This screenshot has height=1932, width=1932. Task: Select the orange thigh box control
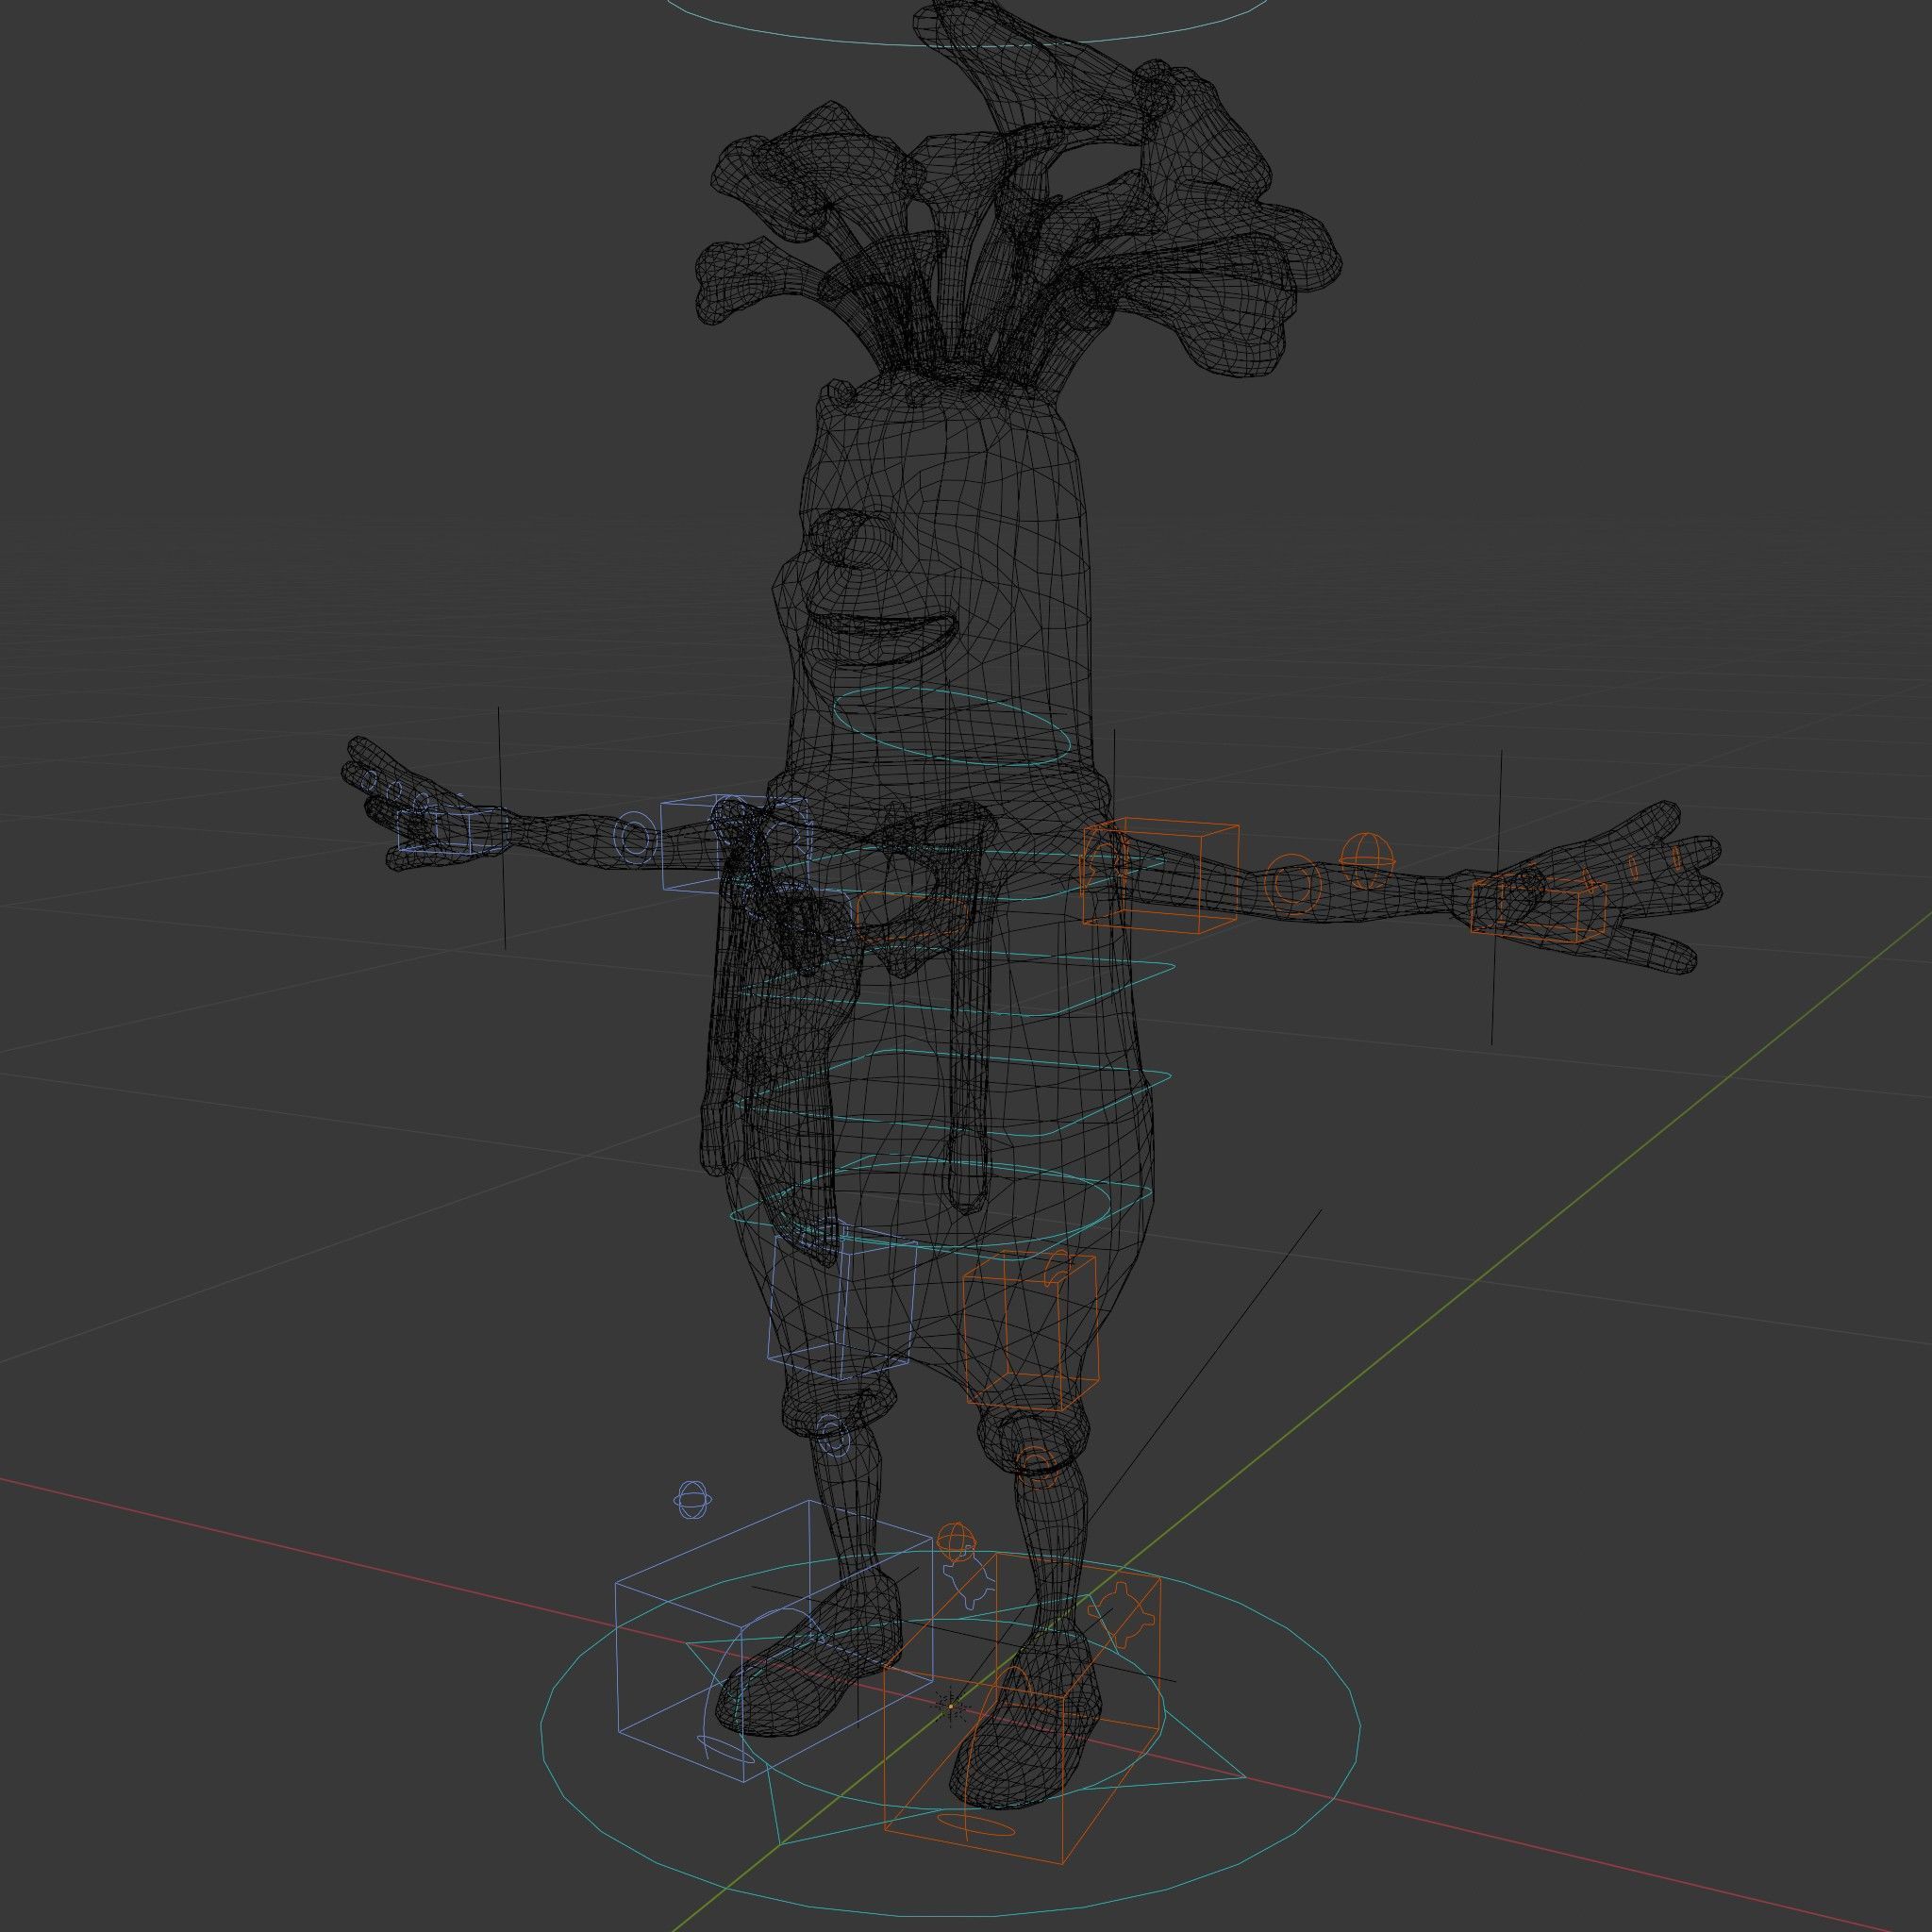tap(1030, 1331)
